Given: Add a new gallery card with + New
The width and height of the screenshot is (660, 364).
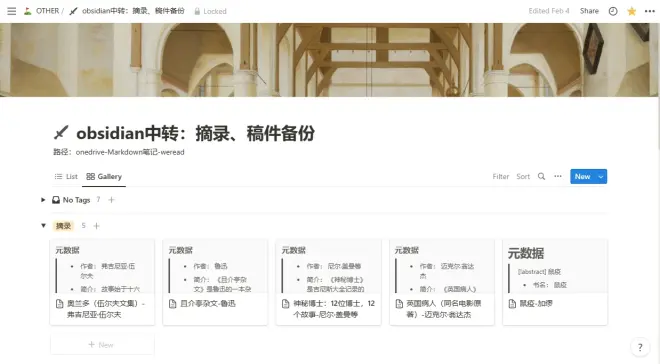Looking at the screenshot, I should 102,345.
